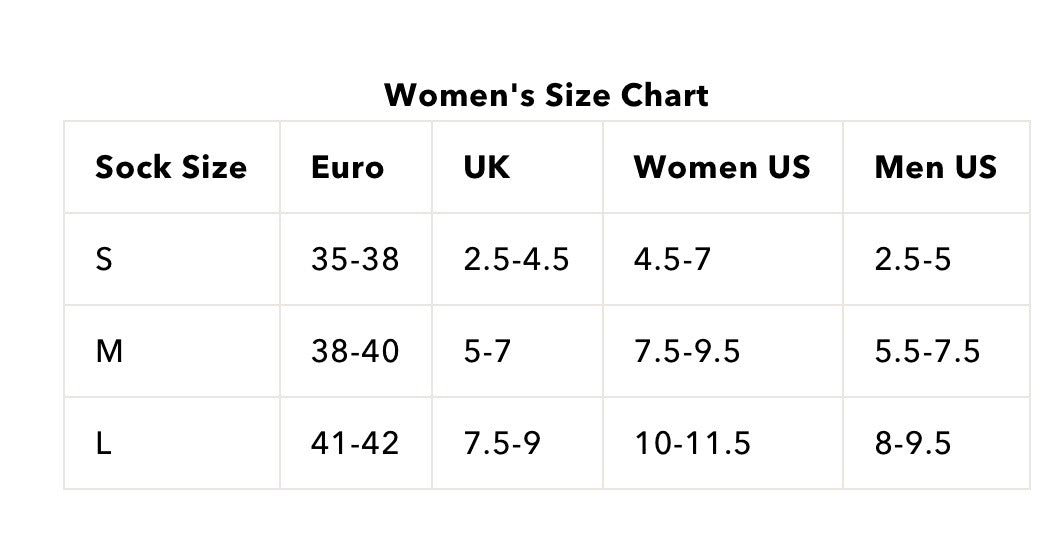Viewport: 1056px width, 548px height.
Task: Click the S sock size cell
Action: [104, 260]
